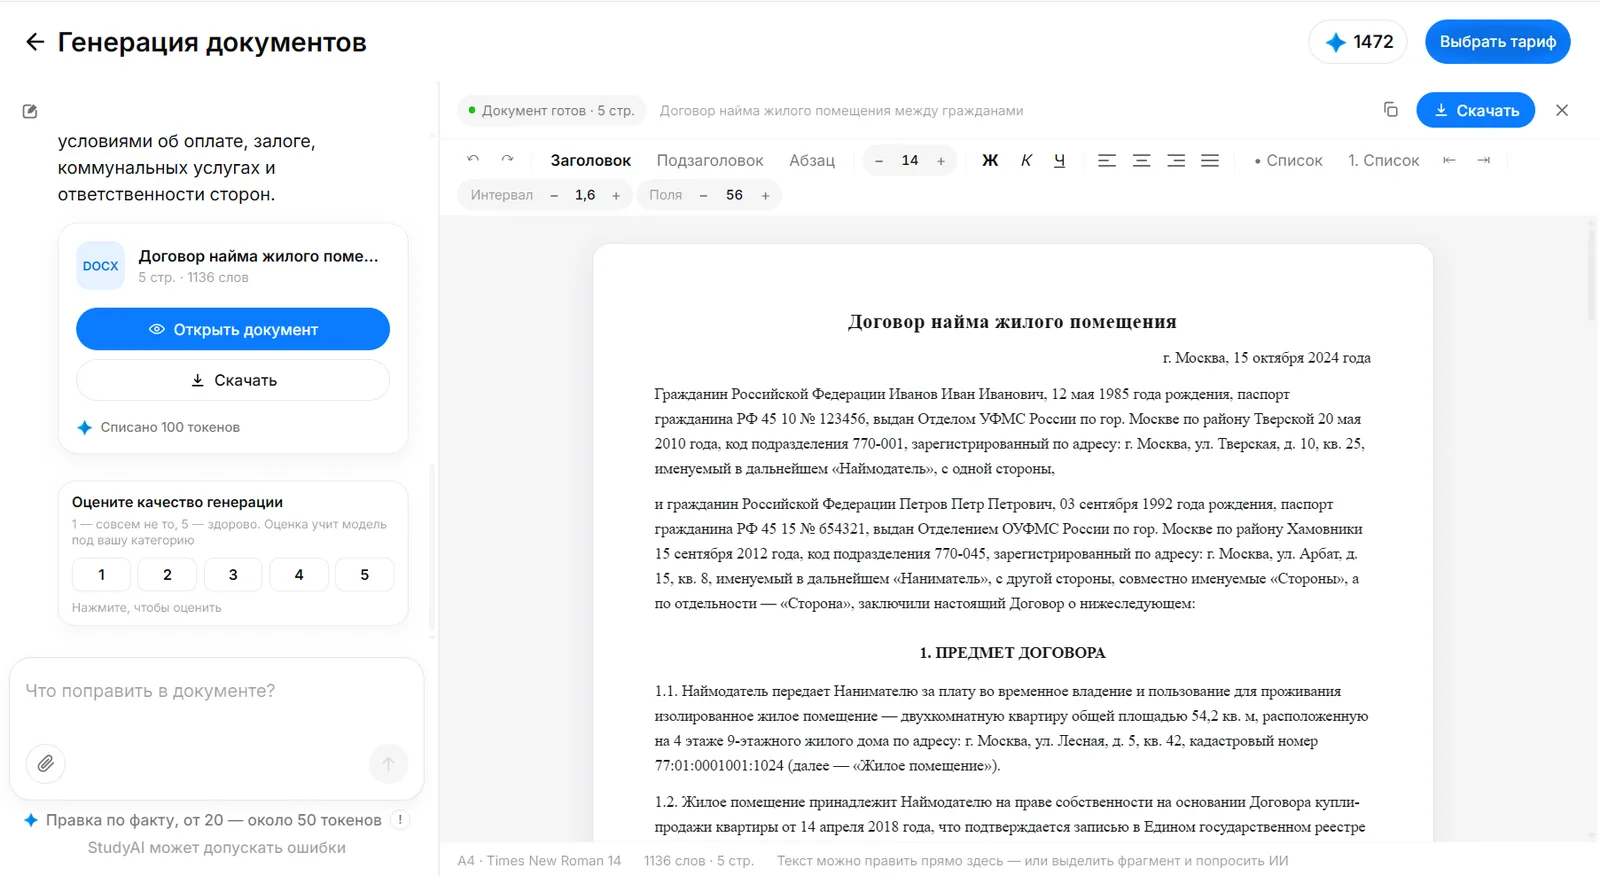The image size is (1600, 876).
Task: Open new chat edit icon in sidebar
Action: click(x=30, y=111)
